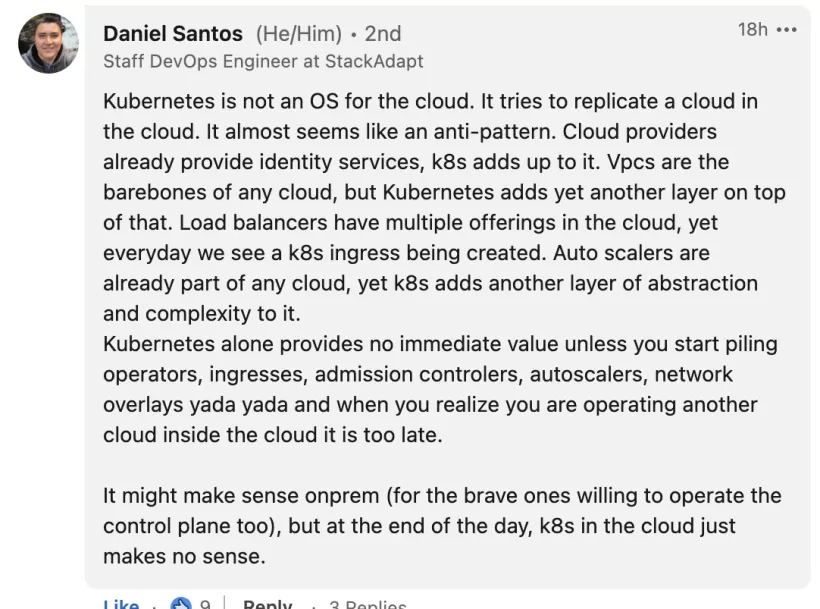Viewport: 820px width, 609px height.
Task: Open Daniel Santos's profile via his name
Action: 172,33
